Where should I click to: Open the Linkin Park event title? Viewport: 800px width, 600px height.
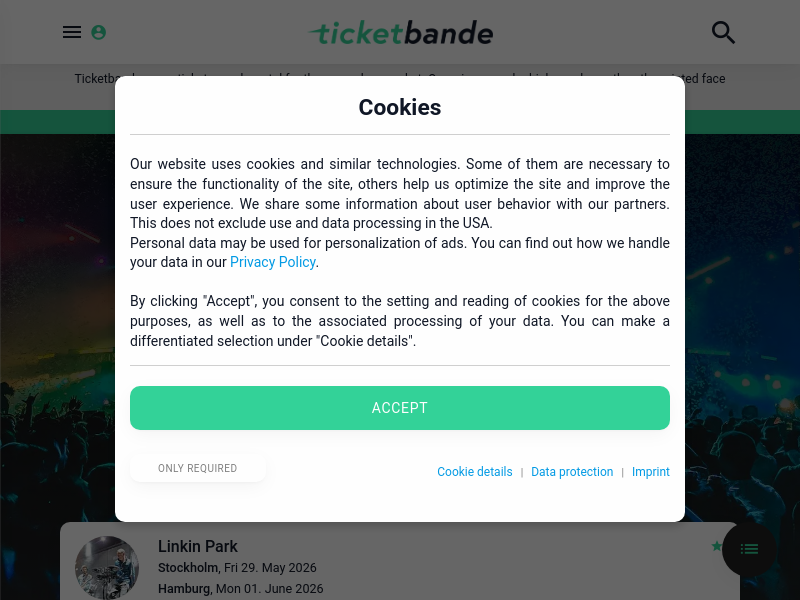click(x=197, y=546)
